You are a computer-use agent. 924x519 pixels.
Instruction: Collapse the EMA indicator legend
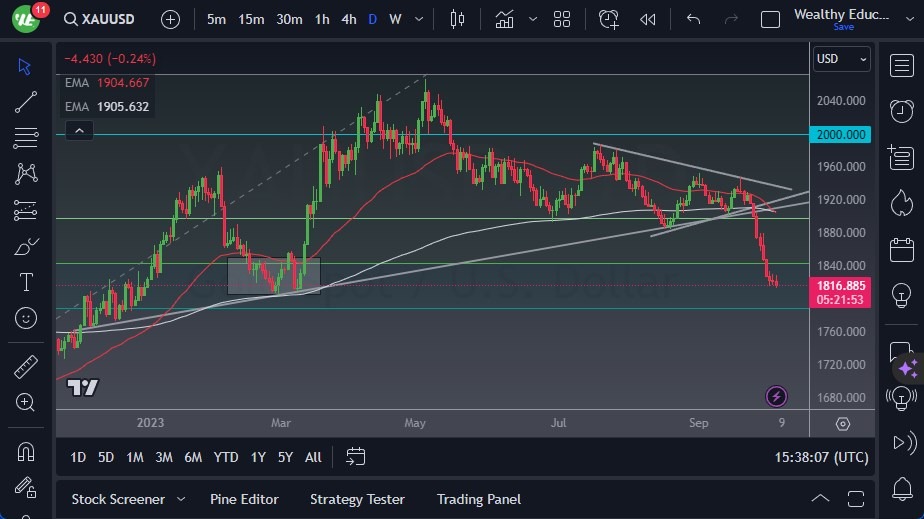click(78, 130)
